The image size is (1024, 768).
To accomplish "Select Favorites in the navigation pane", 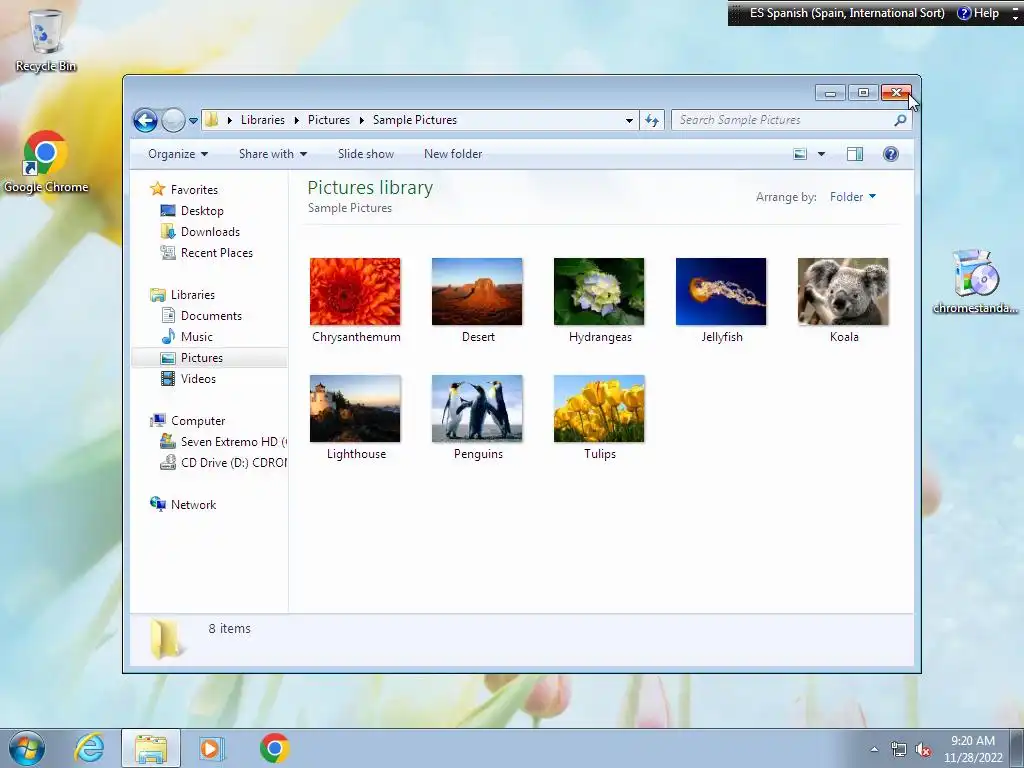I will coord(194,189).
